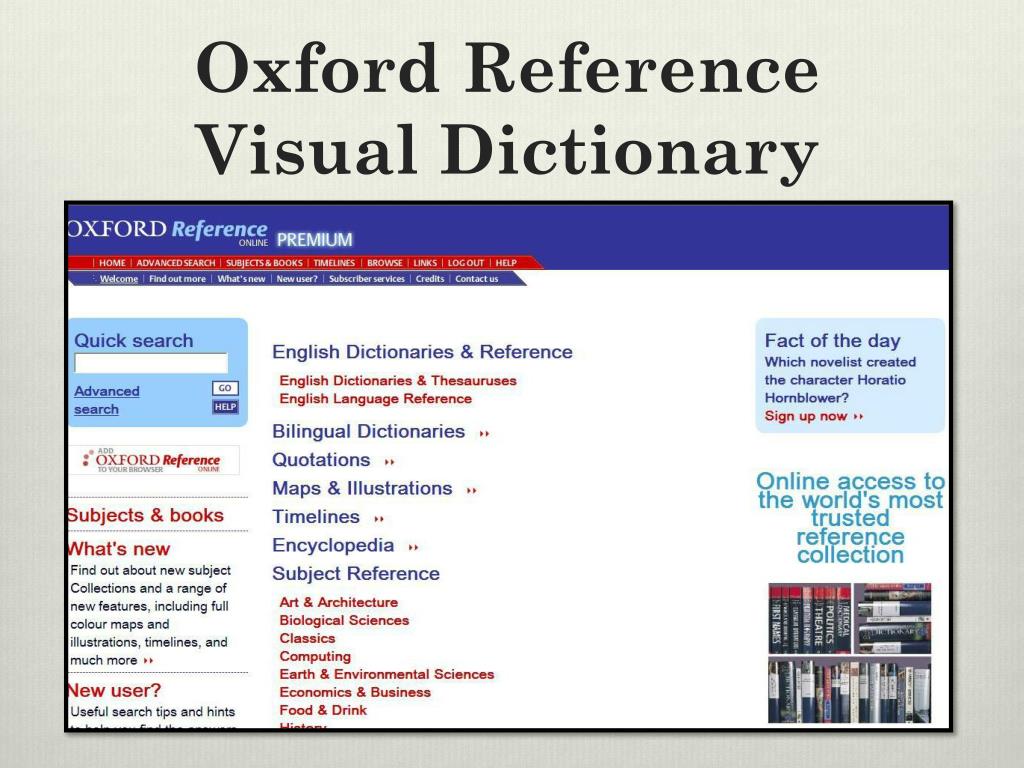Click the PREMIUM label in header
The image size is (1024, 768).
tap(315, 240)
